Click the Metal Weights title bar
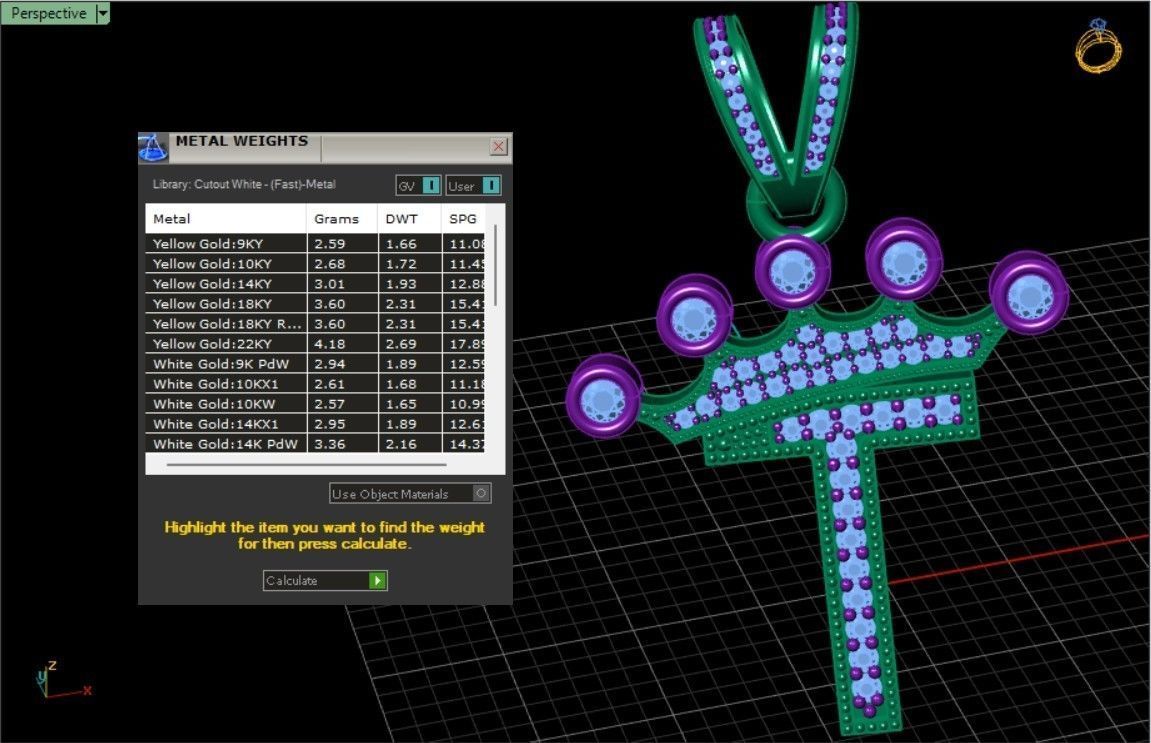 tap(325, 148)
